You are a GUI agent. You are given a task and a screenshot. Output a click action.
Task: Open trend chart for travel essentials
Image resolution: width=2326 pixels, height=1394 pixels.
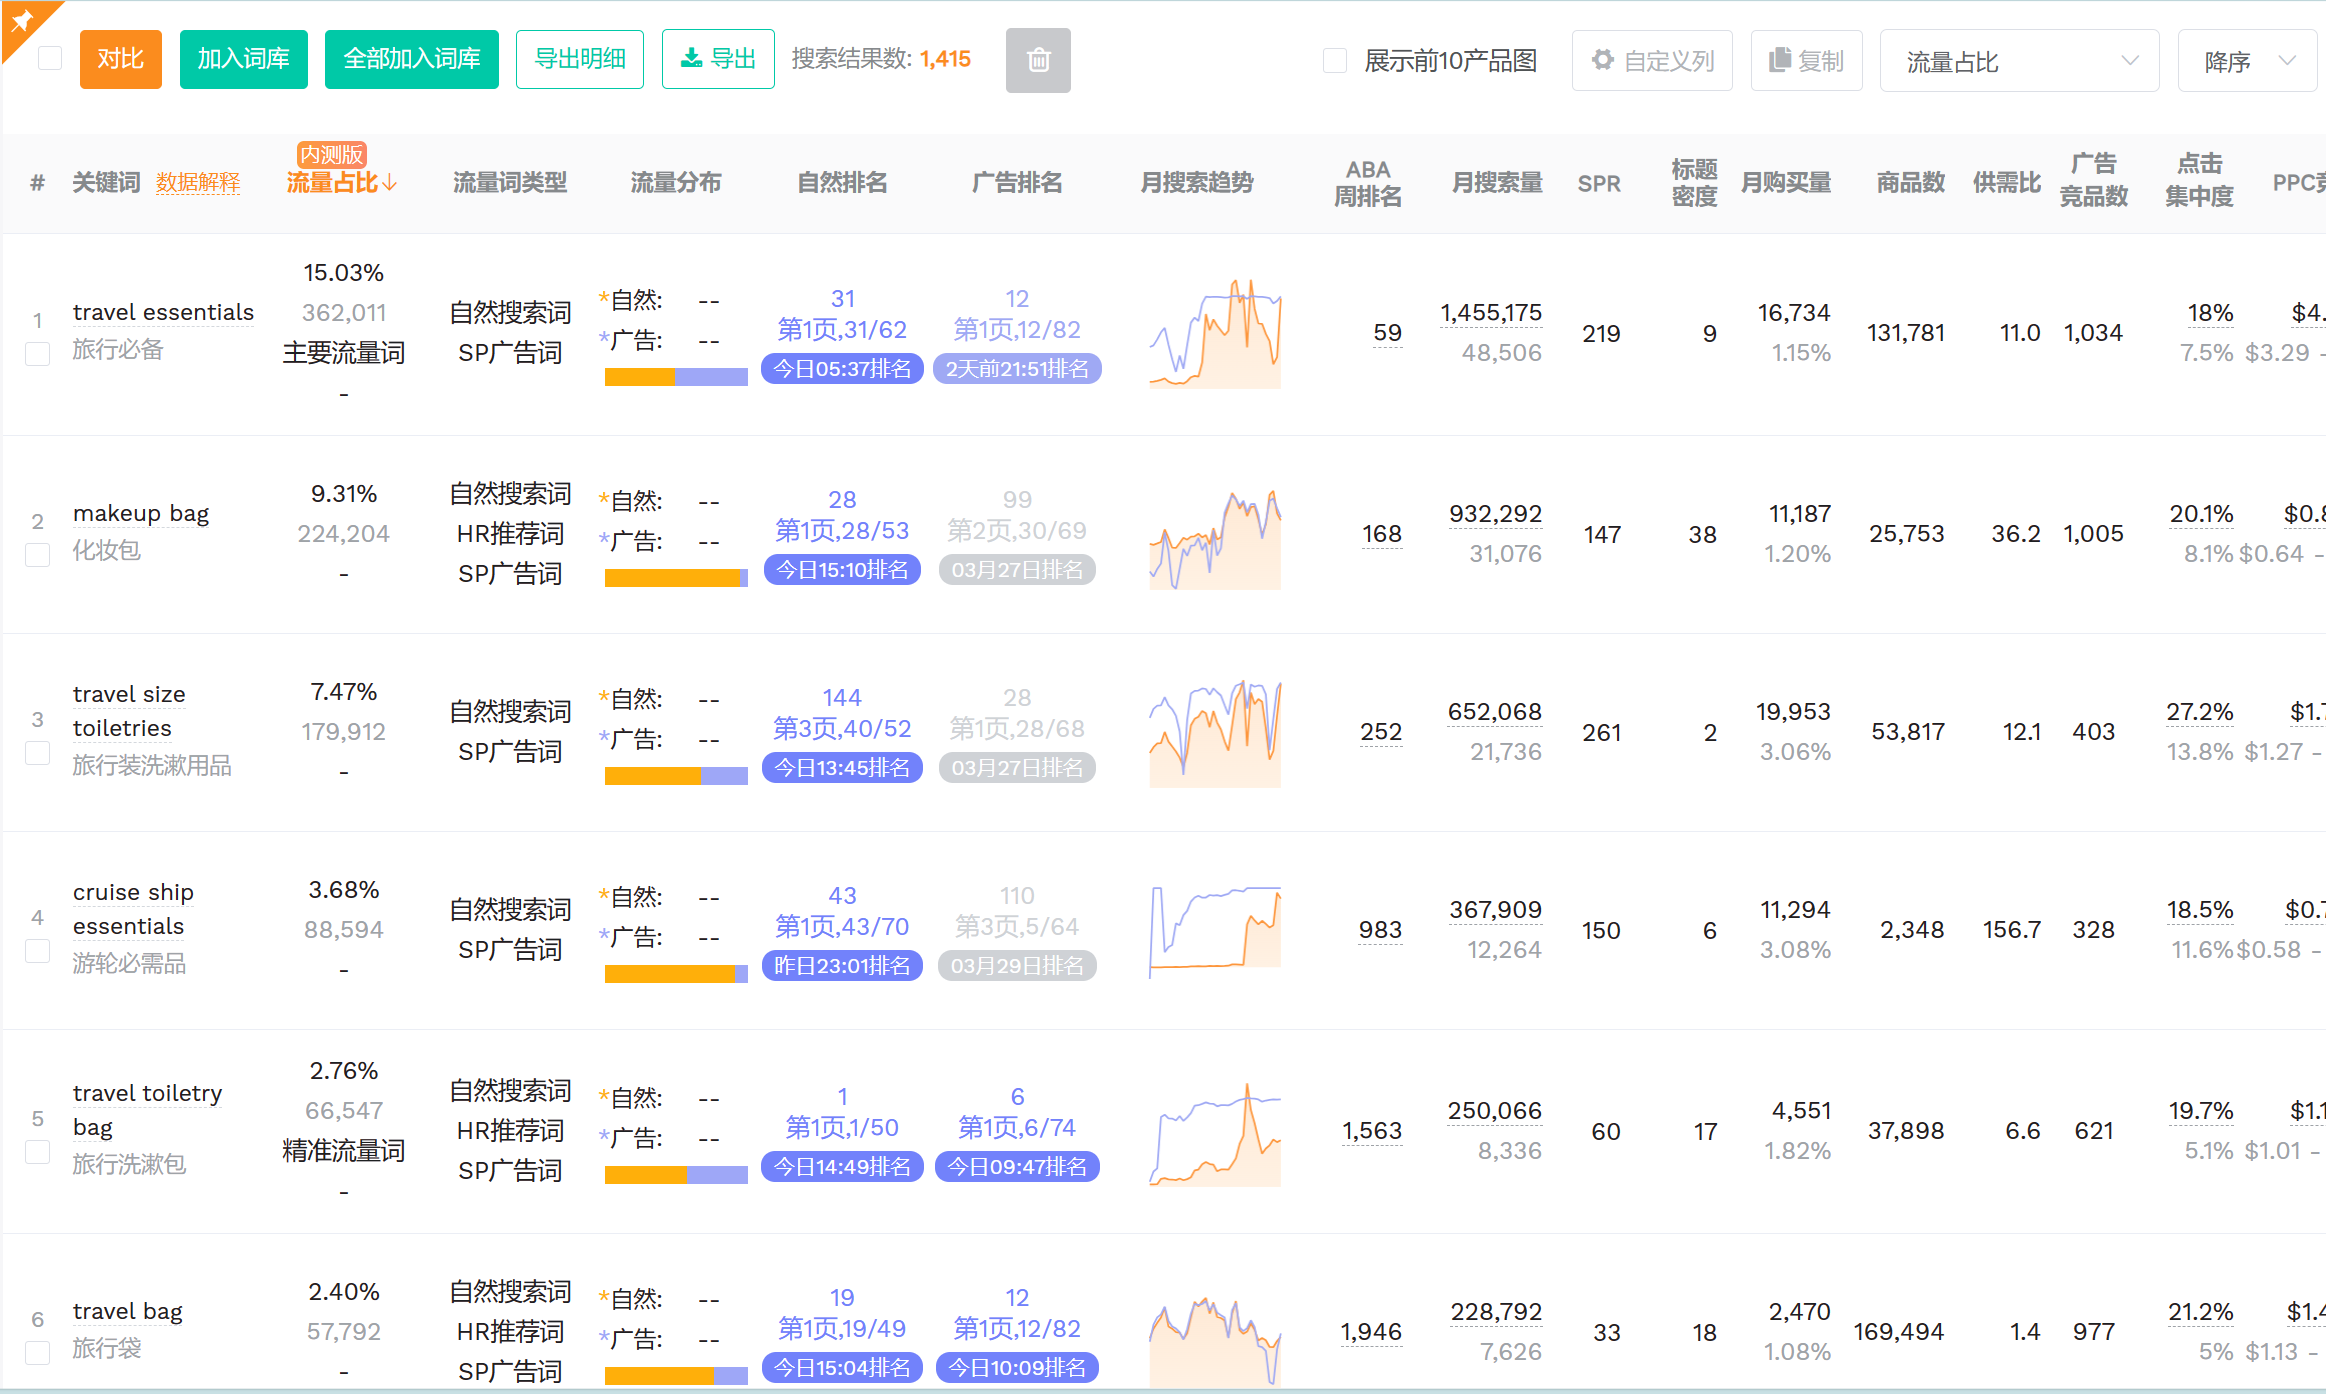tap(1215, 334)
